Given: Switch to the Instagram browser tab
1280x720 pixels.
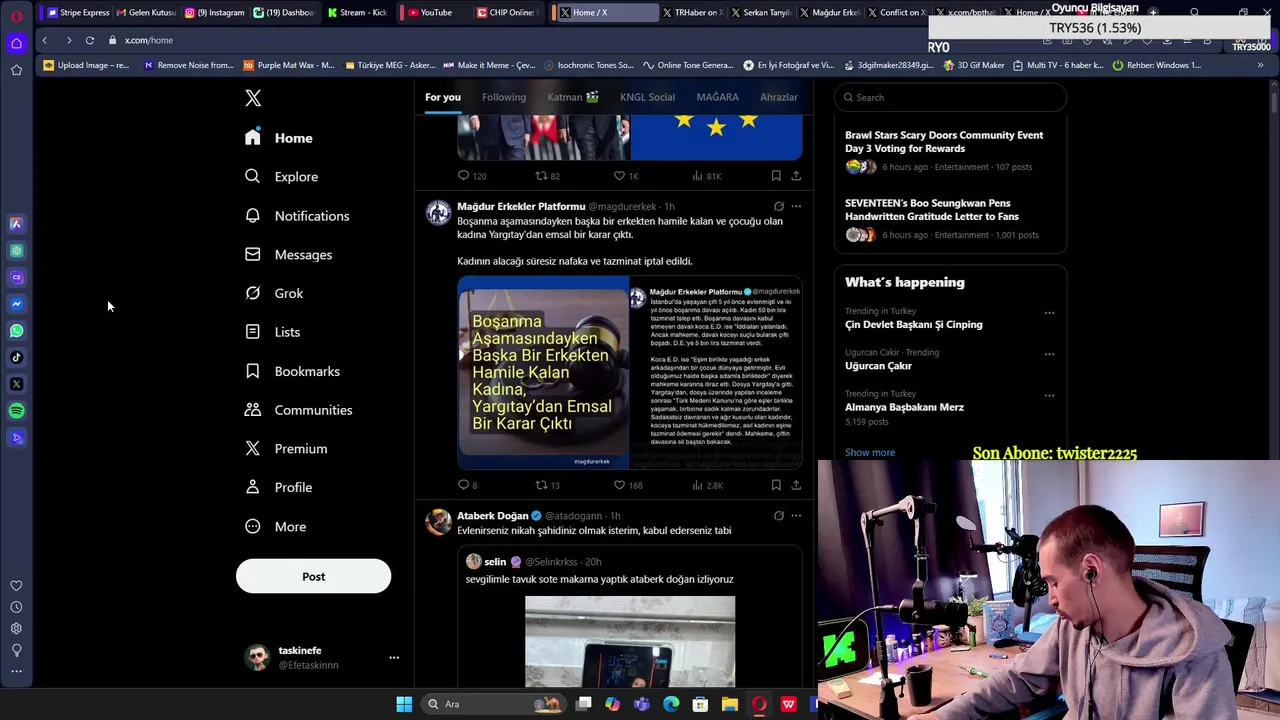Looking at the screenshot, I should coord(214,12).
